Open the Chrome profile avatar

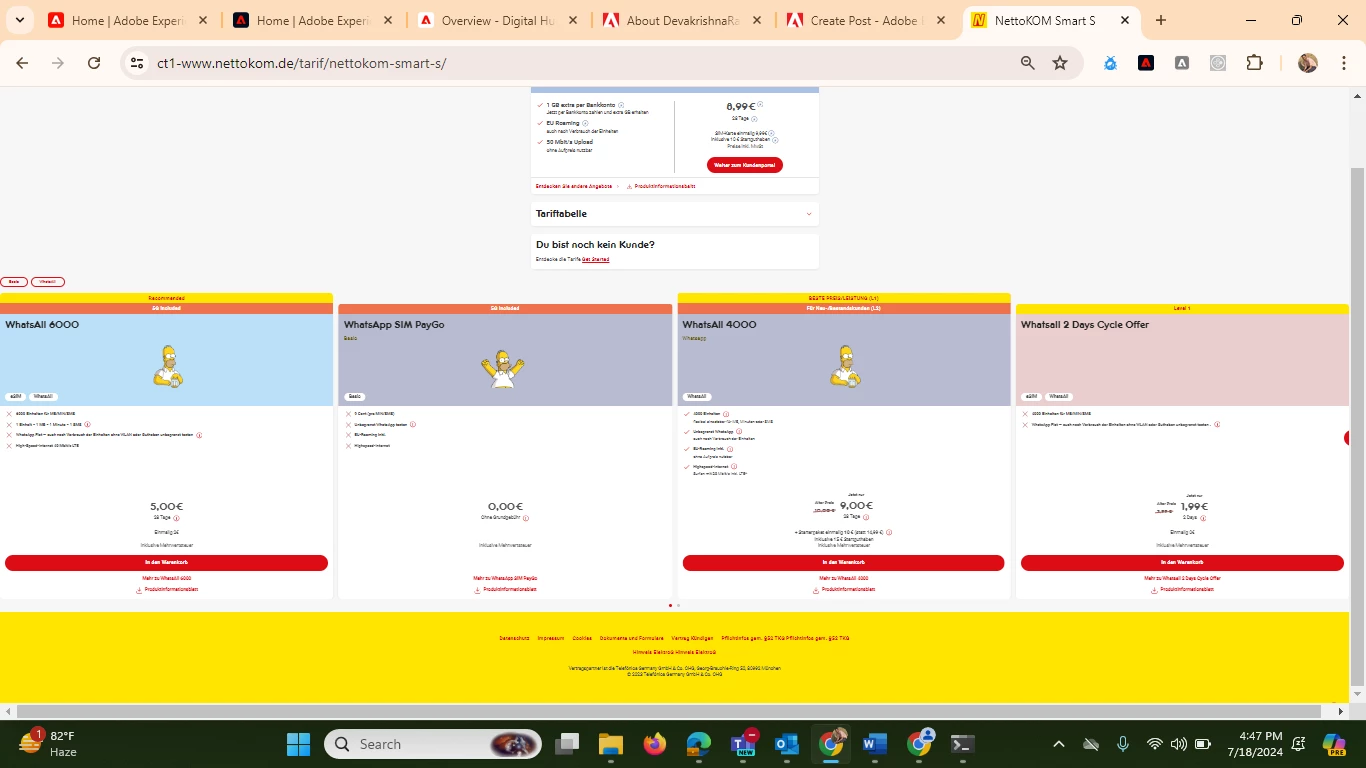coord(1308,63)
